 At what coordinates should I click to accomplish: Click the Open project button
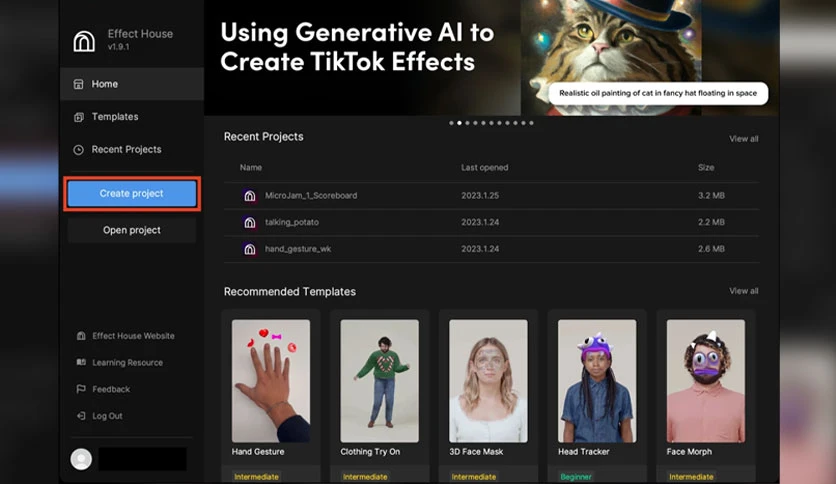[x=132, y=230]
